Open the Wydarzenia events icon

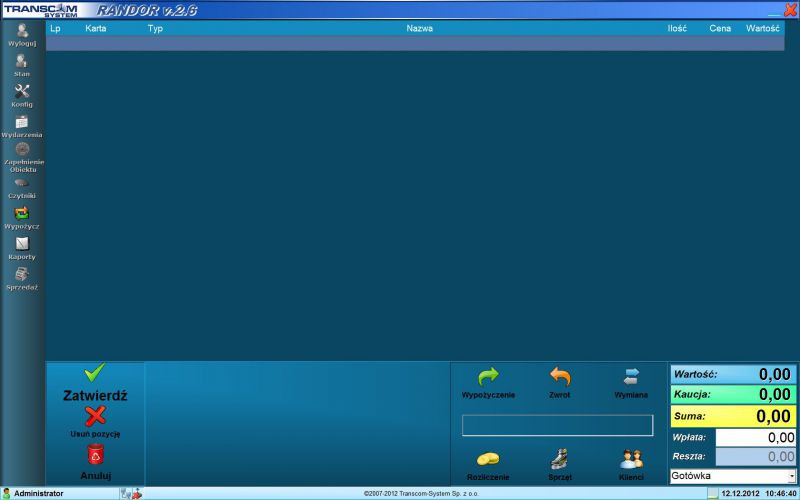coord(22,123)
